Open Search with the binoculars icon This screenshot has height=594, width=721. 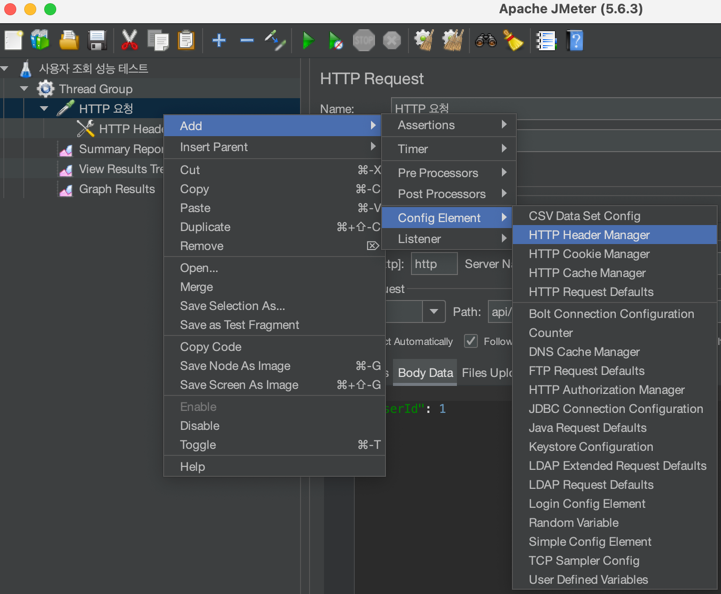486,41
